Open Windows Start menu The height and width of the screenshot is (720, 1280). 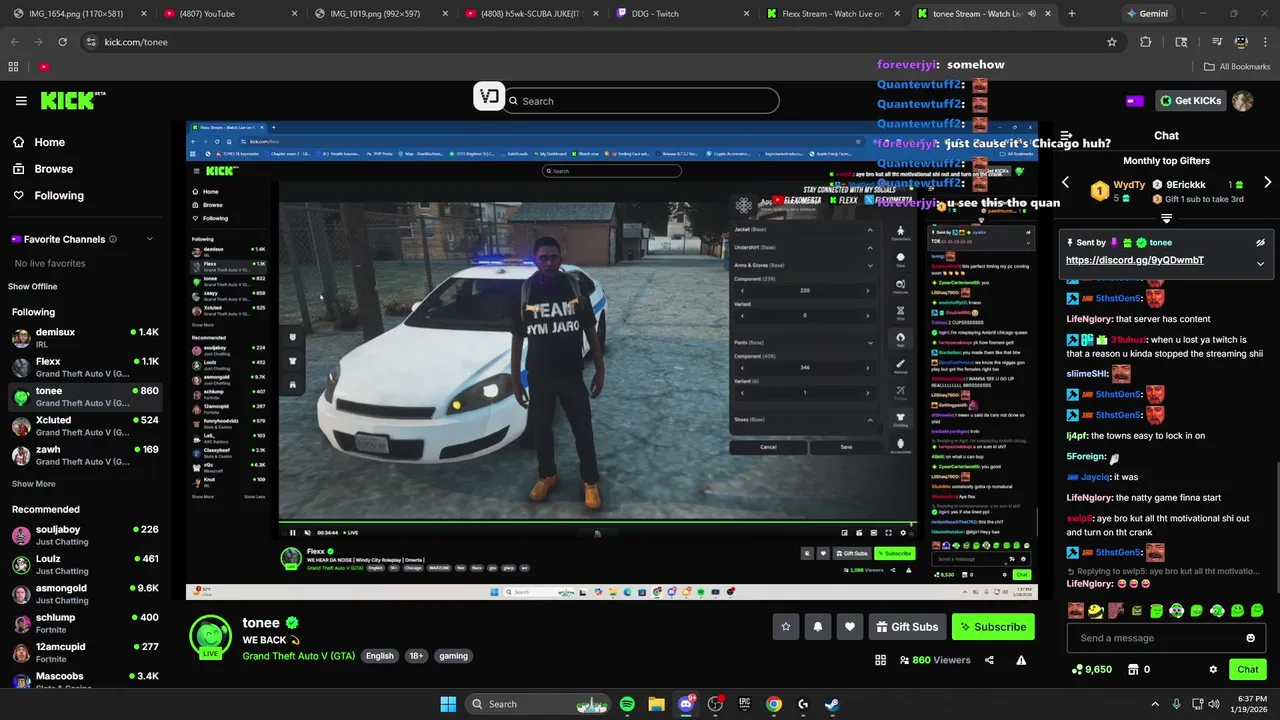[x=448, y=704]
